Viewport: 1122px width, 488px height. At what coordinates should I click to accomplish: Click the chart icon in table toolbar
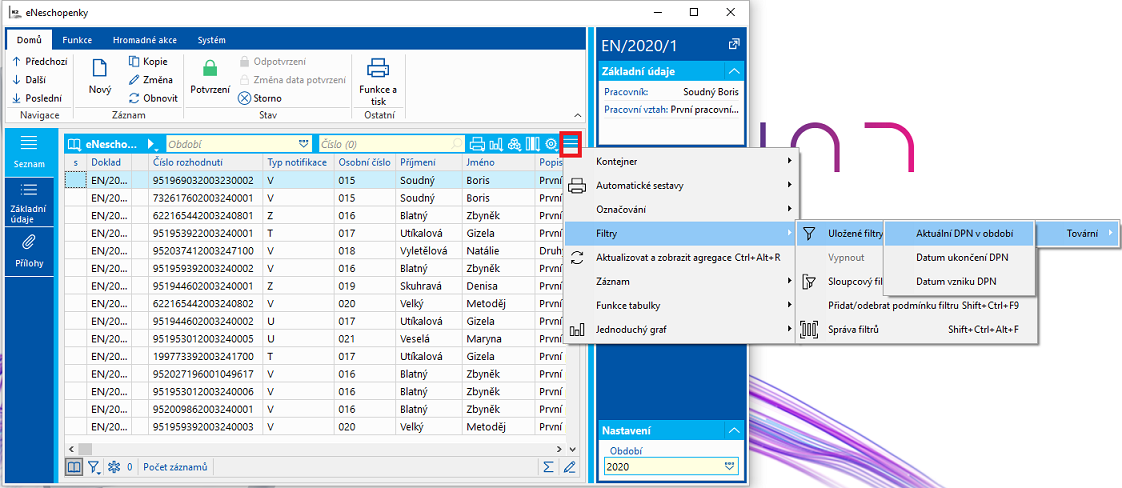click(x=496, y=144)
